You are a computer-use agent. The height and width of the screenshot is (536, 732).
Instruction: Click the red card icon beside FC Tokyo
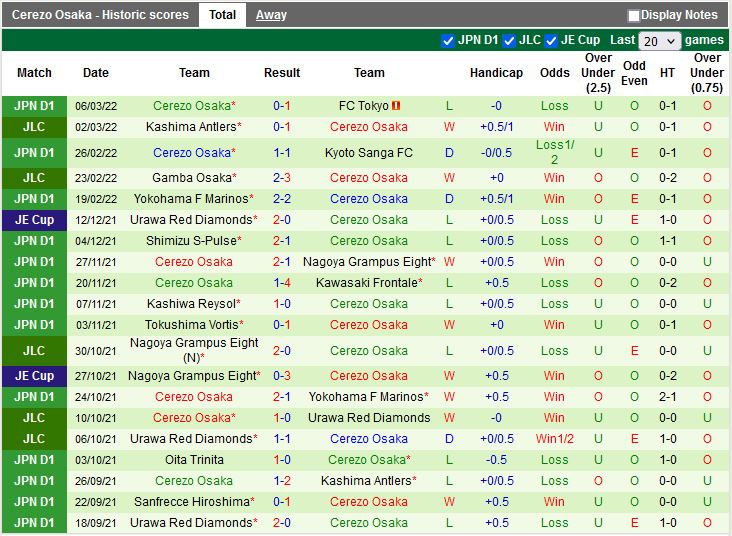[x=396, y=106]
